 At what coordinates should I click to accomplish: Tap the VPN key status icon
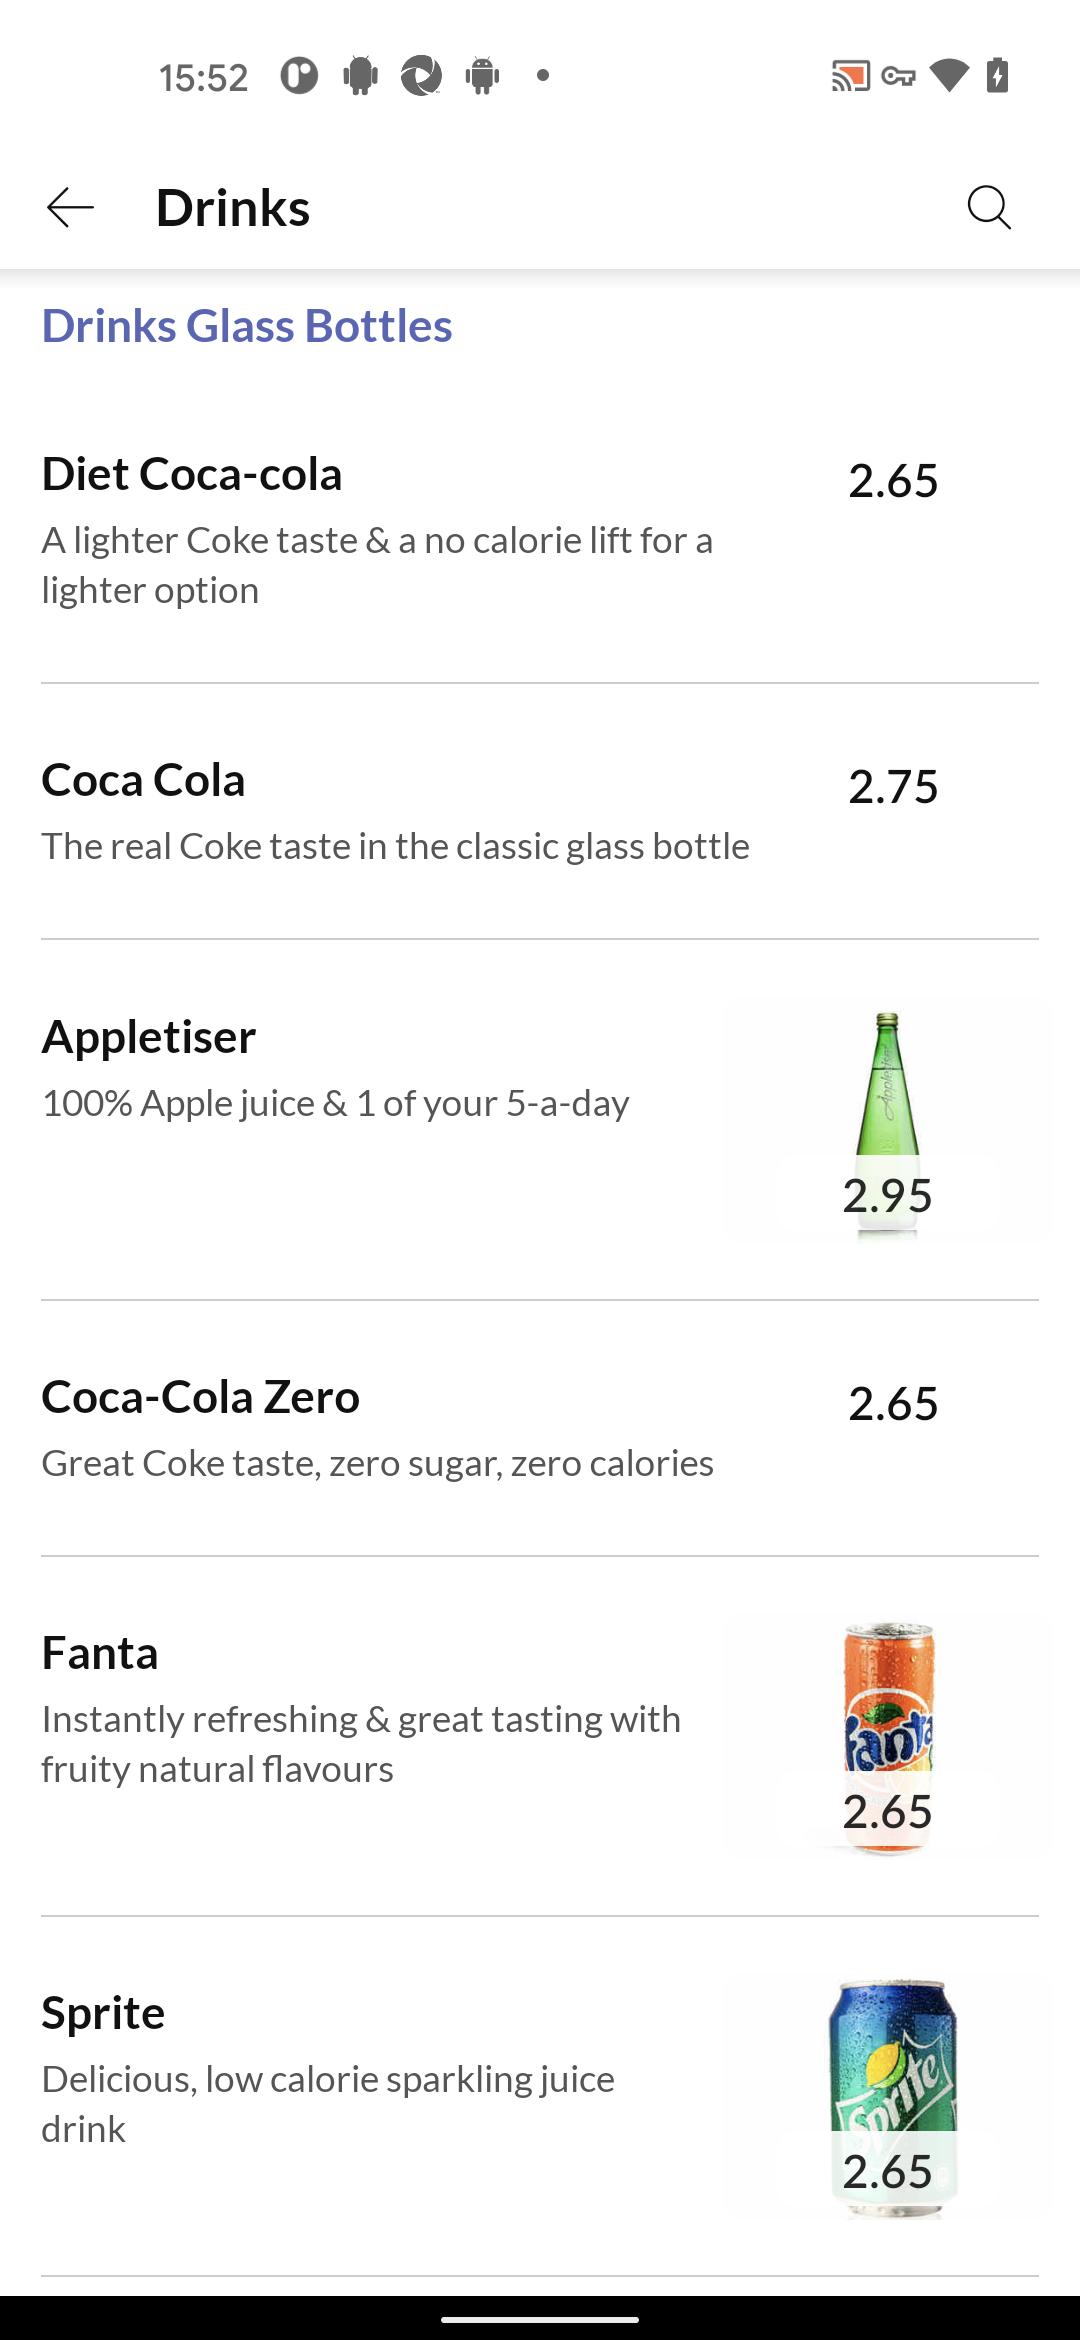(x=898, y=76)
